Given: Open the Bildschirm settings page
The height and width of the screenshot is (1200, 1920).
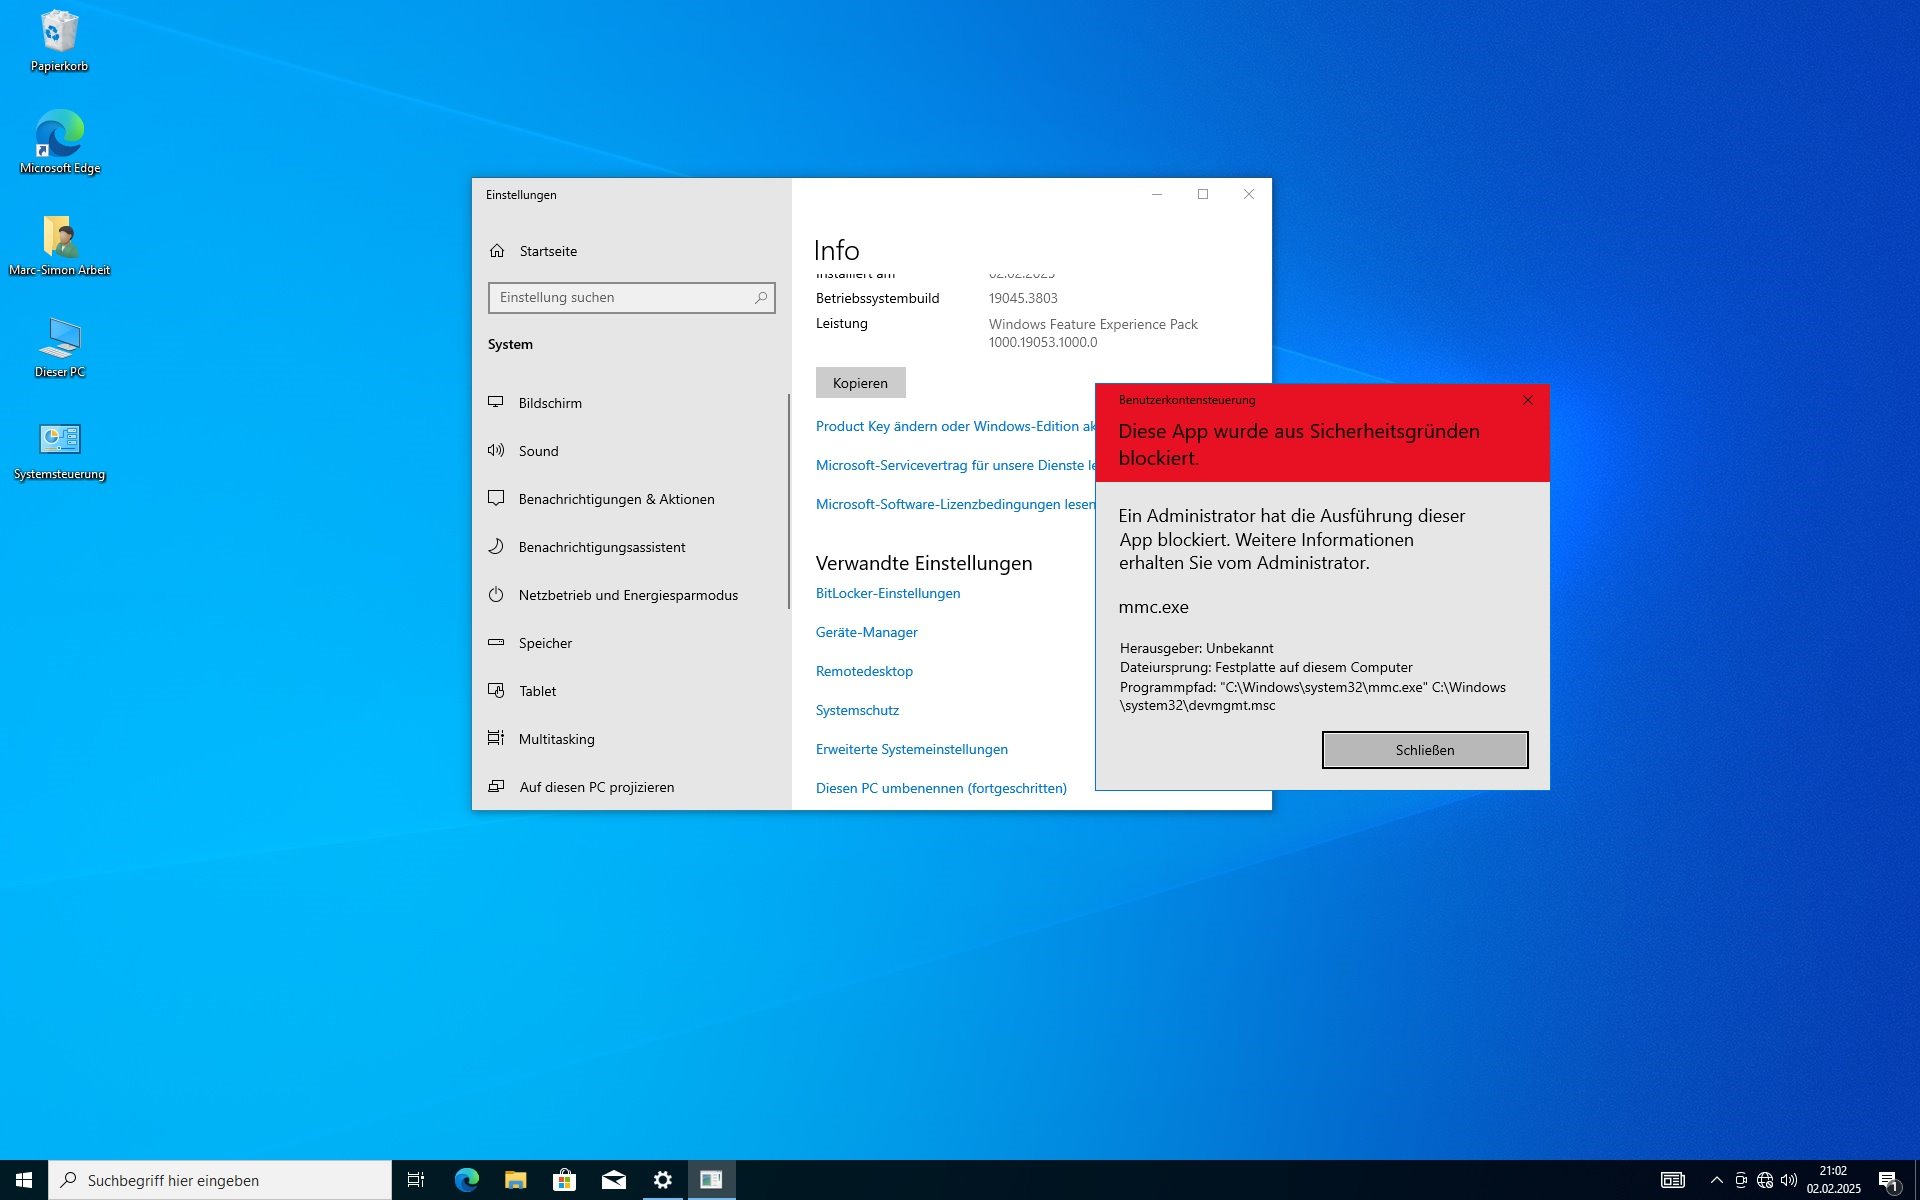Looking at the screenshot, I should click(x=550, y=403).
